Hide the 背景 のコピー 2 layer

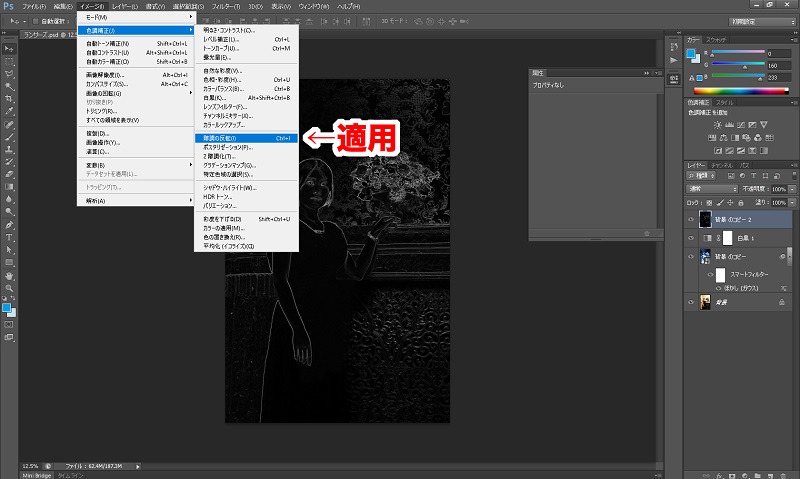click(x=691, y=219)
